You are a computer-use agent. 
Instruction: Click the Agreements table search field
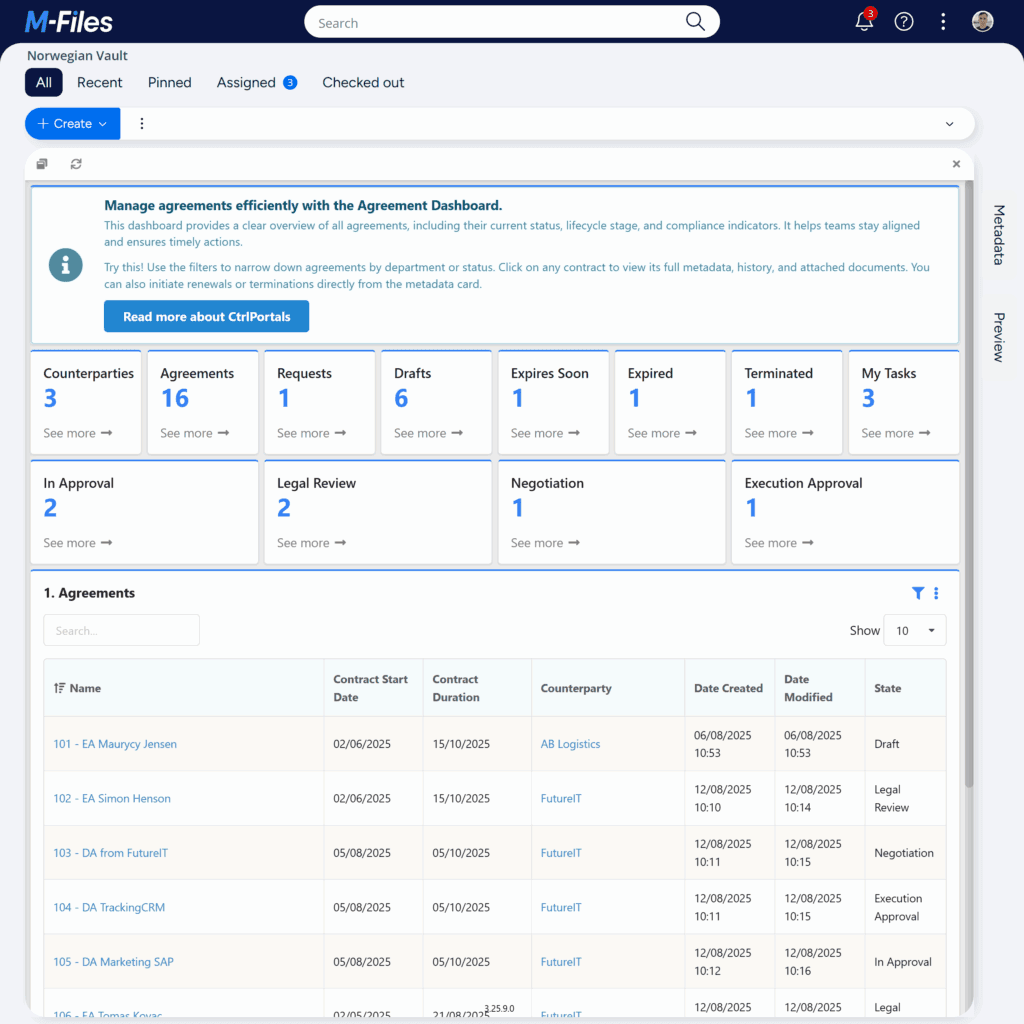(x=121, y=631)
